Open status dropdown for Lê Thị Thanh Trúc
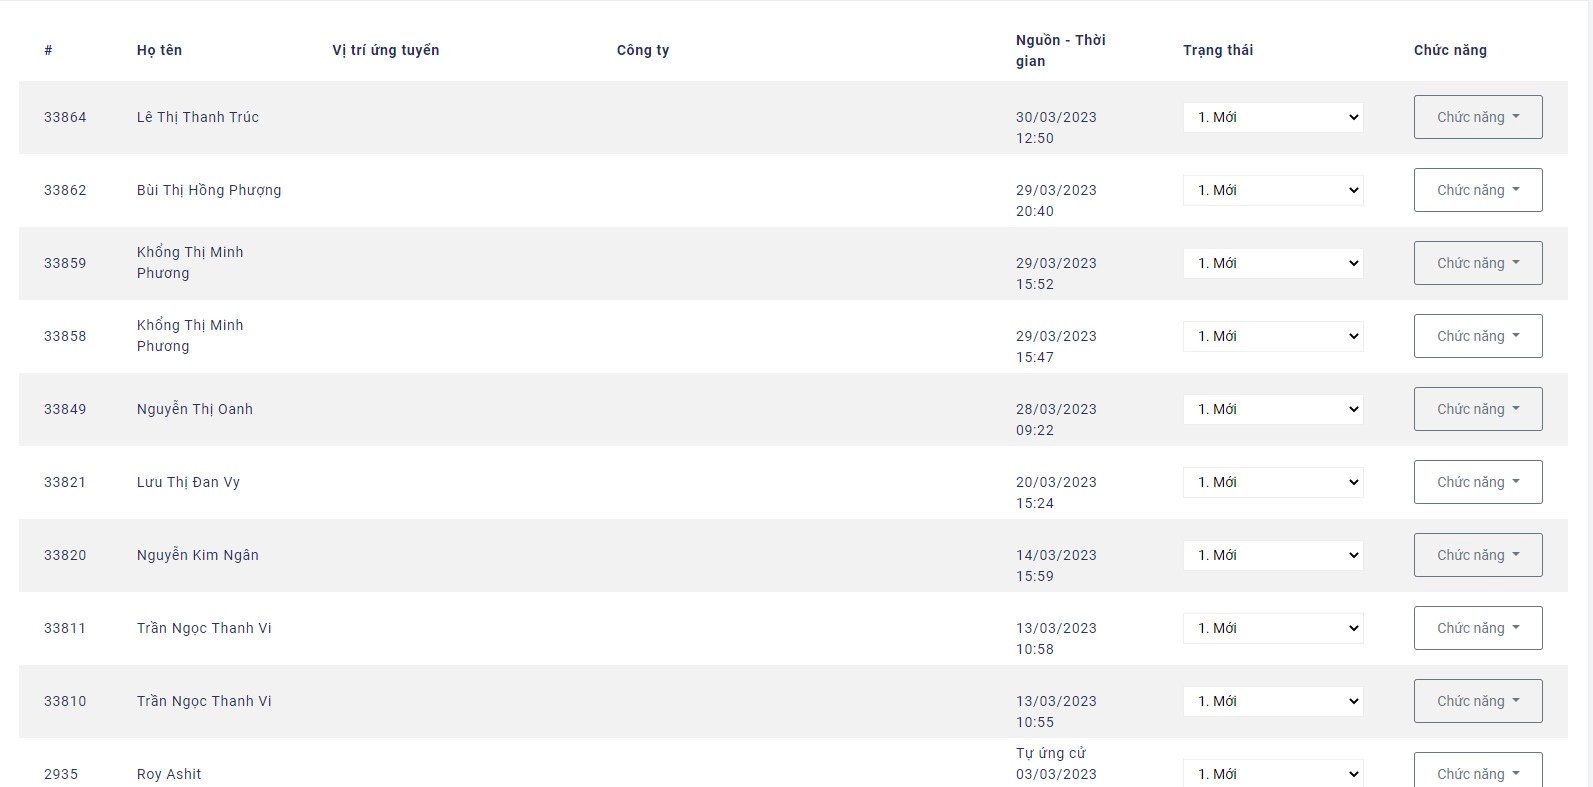1593x787 pixels. (1272, 117)
